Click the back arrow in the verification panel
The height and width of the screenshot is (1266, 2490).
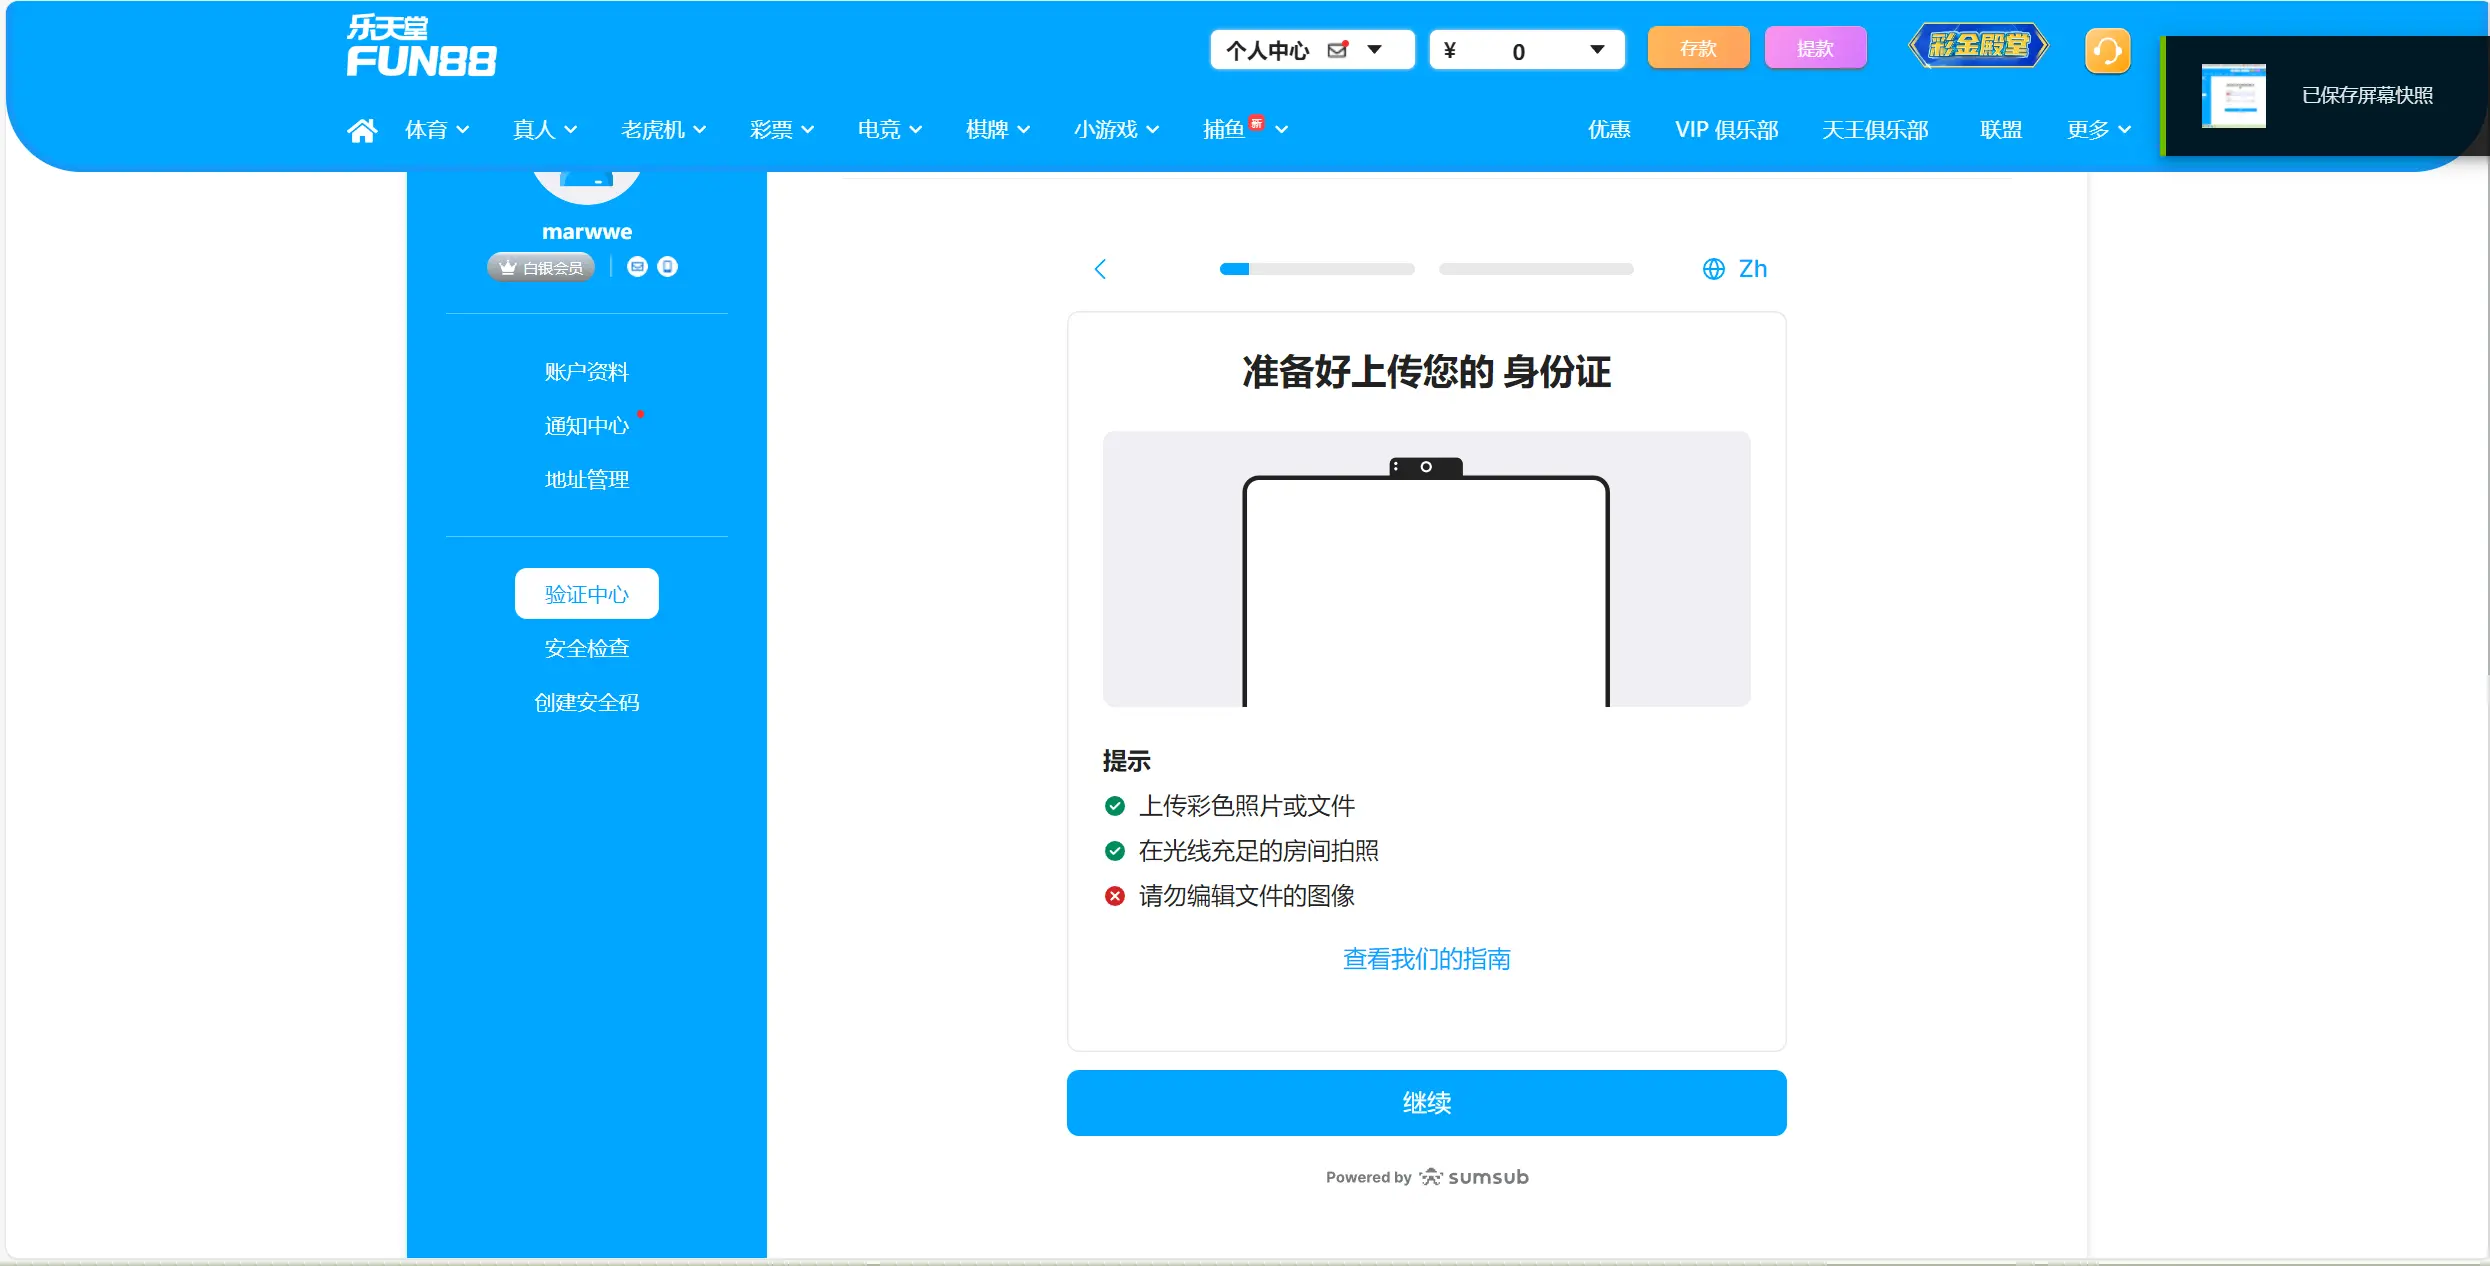tap(1100, 268)
